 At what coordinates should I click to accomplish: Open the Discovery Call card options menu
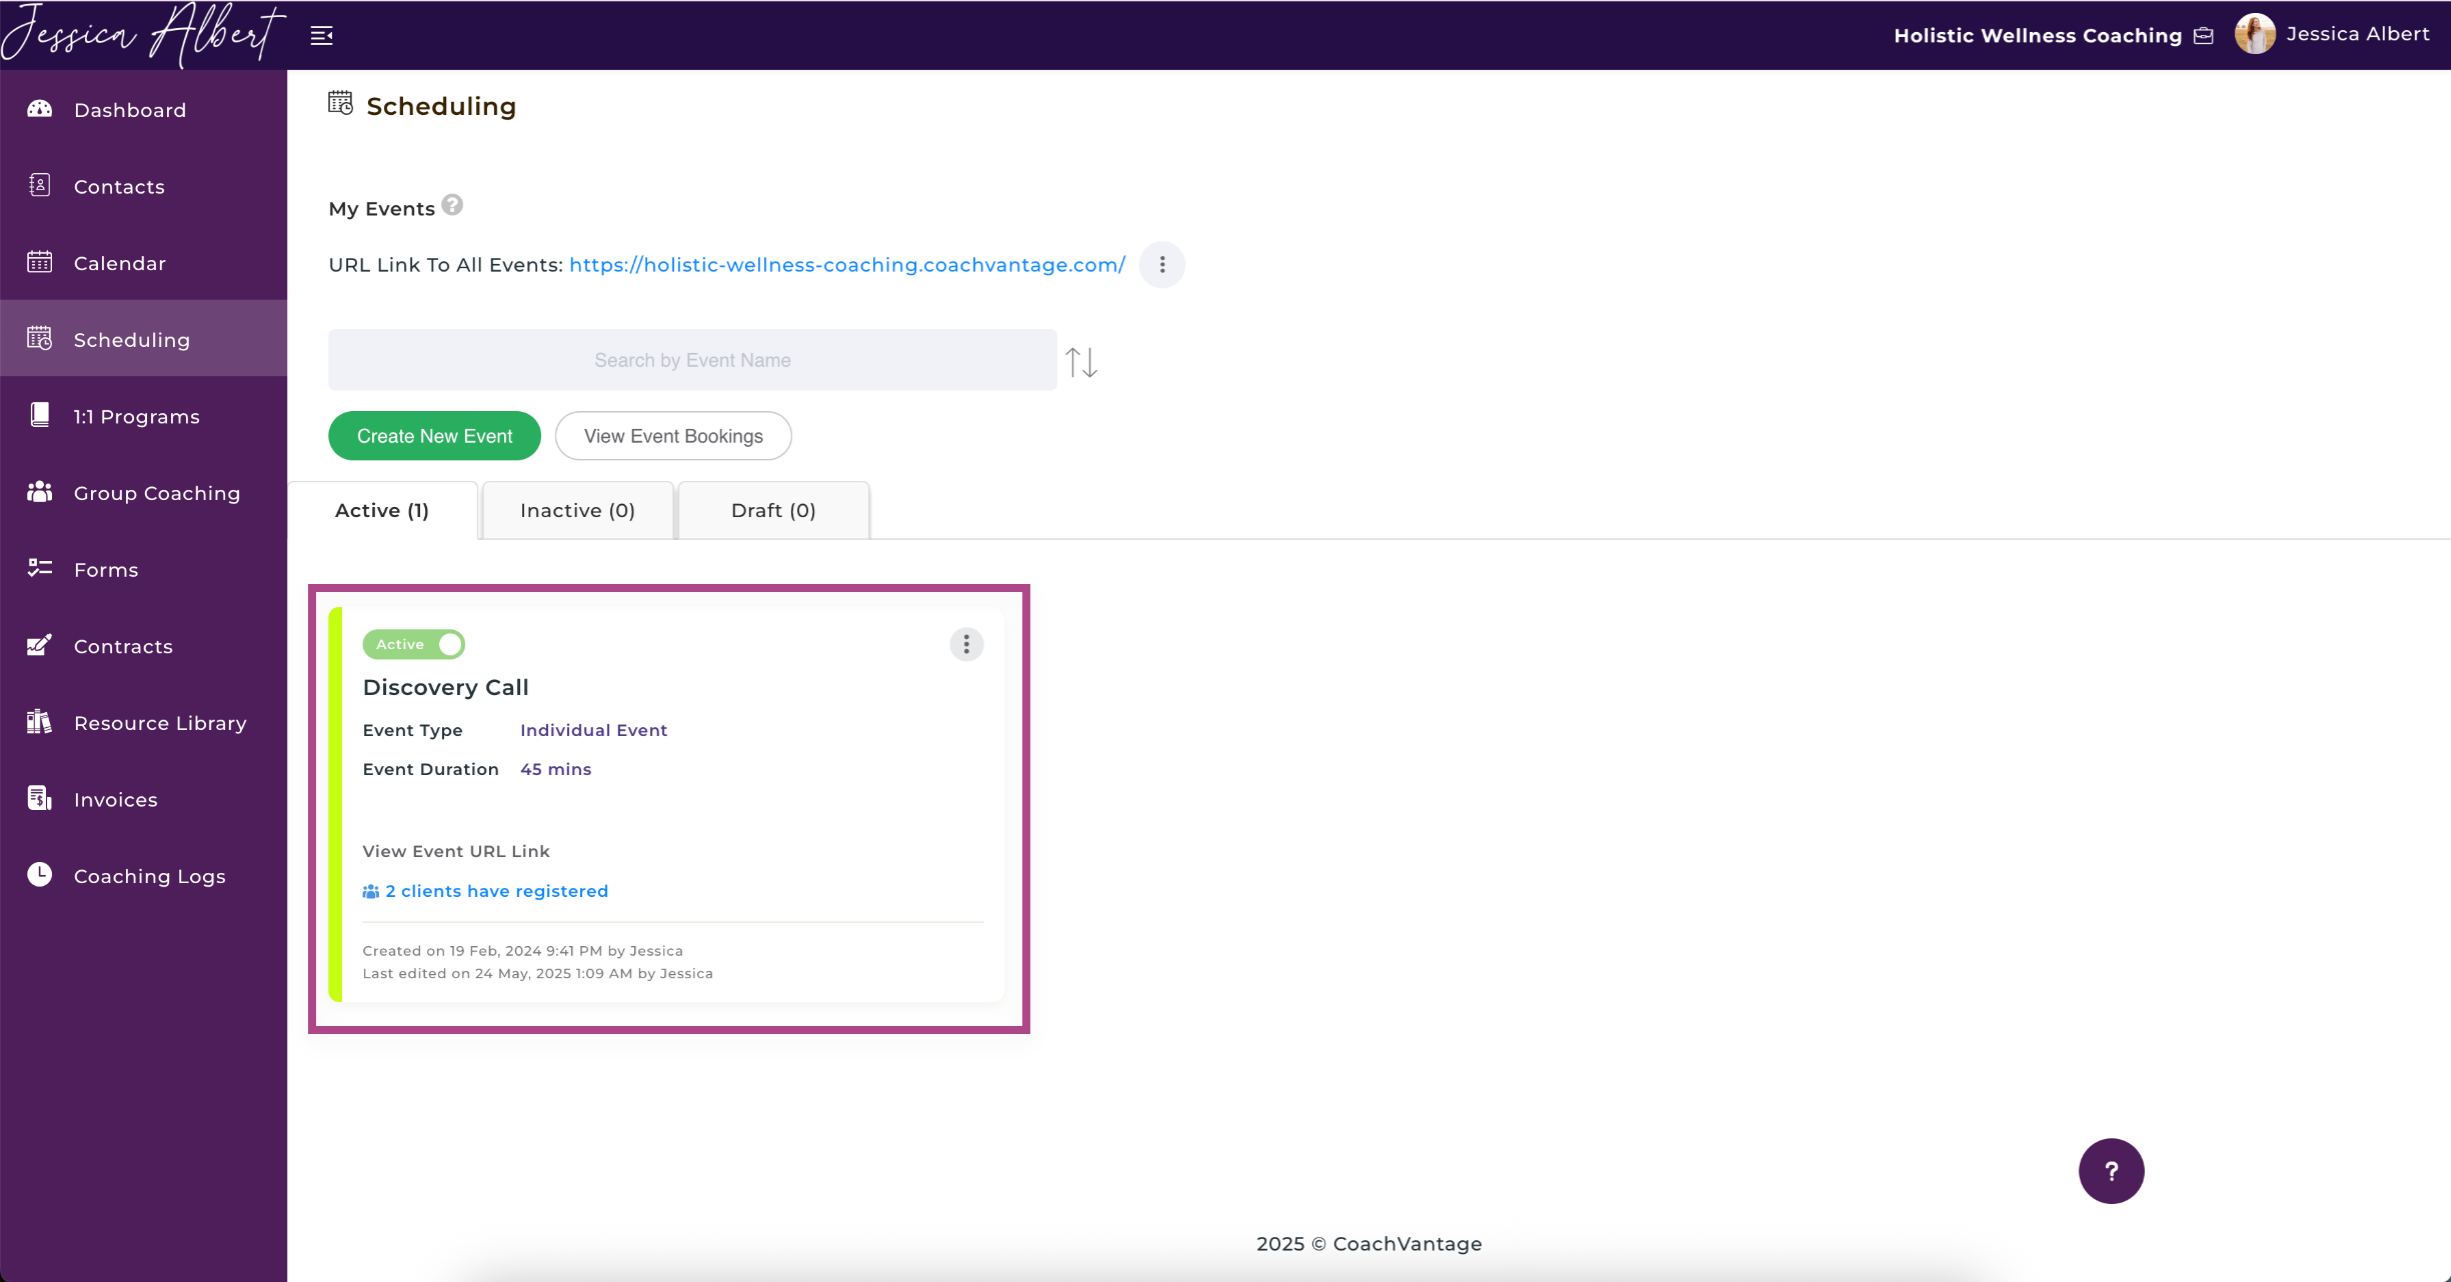point(966,644)
